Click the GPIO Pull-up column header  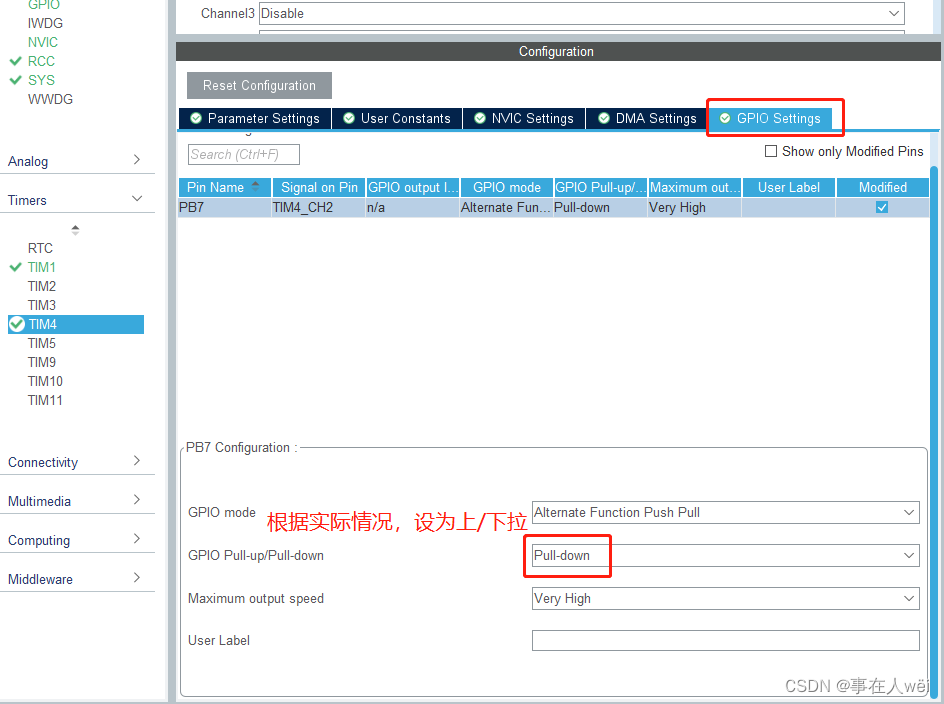(x=601, y=187)
